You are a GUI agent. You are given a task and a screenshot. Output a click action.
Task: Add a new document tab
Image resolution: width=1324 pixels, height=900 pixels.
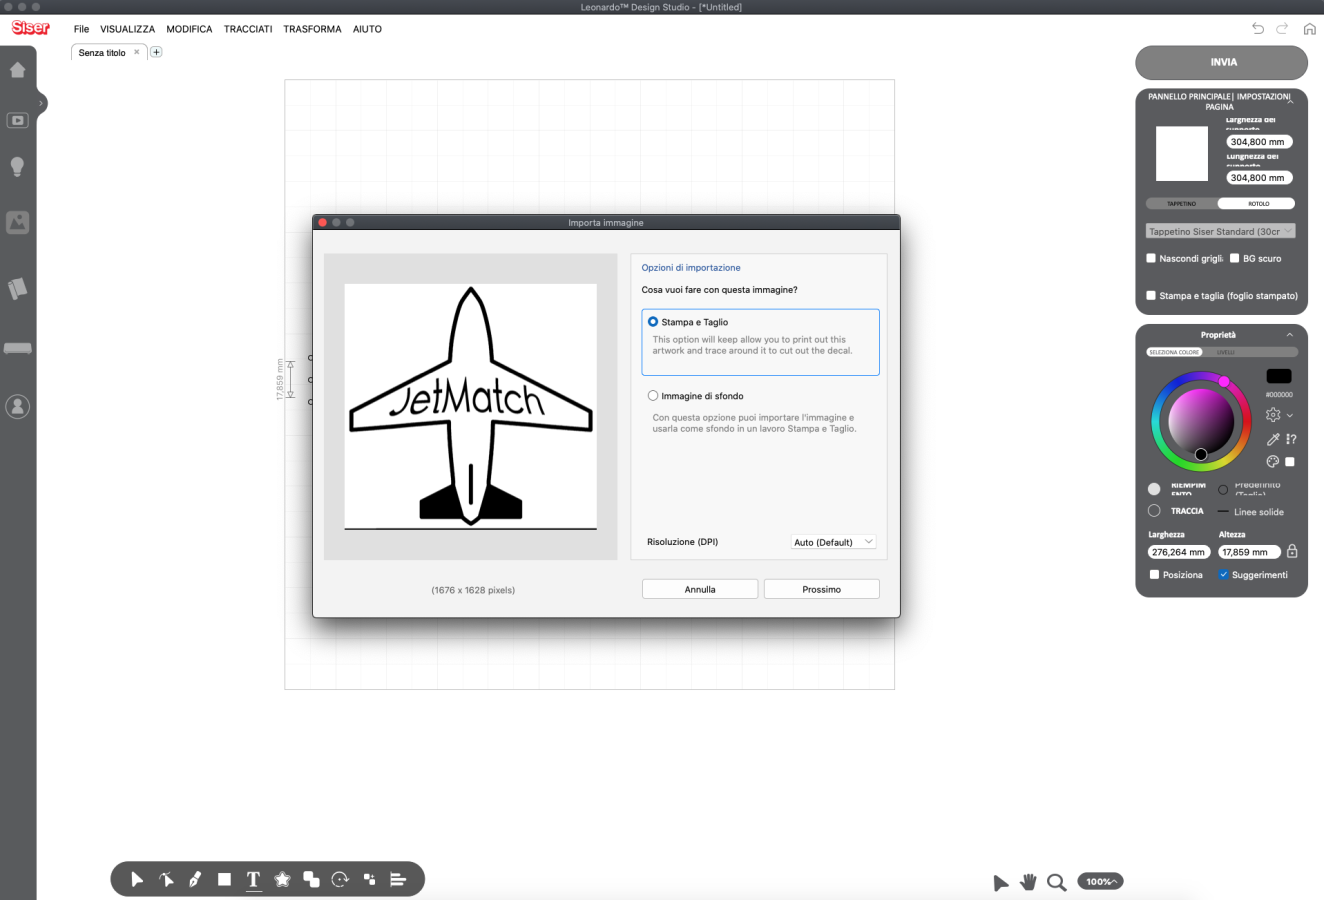156,52
